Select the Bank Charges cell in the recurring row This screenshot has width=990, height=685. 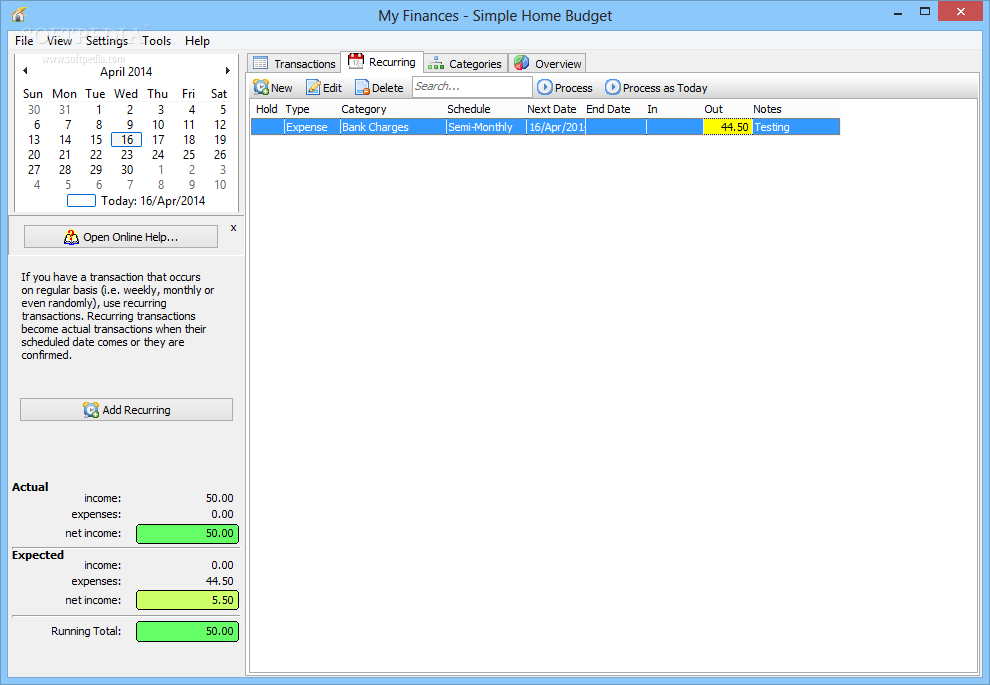pos(393,127)
